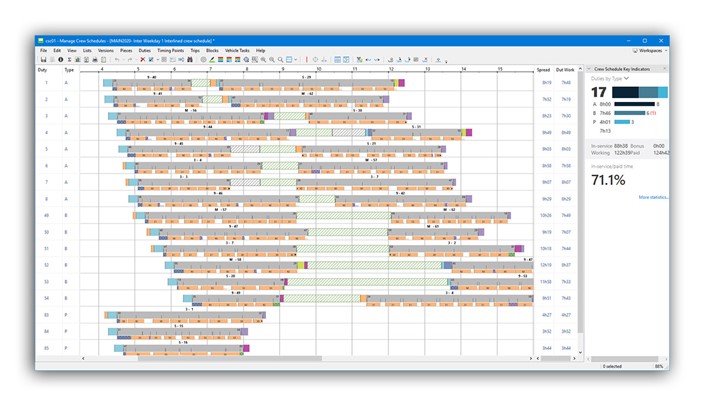Image resolution: width=705 pixels, height=406 pixels.
Task: Click the binoculars Find icon
Action: (x=190, y=59)
